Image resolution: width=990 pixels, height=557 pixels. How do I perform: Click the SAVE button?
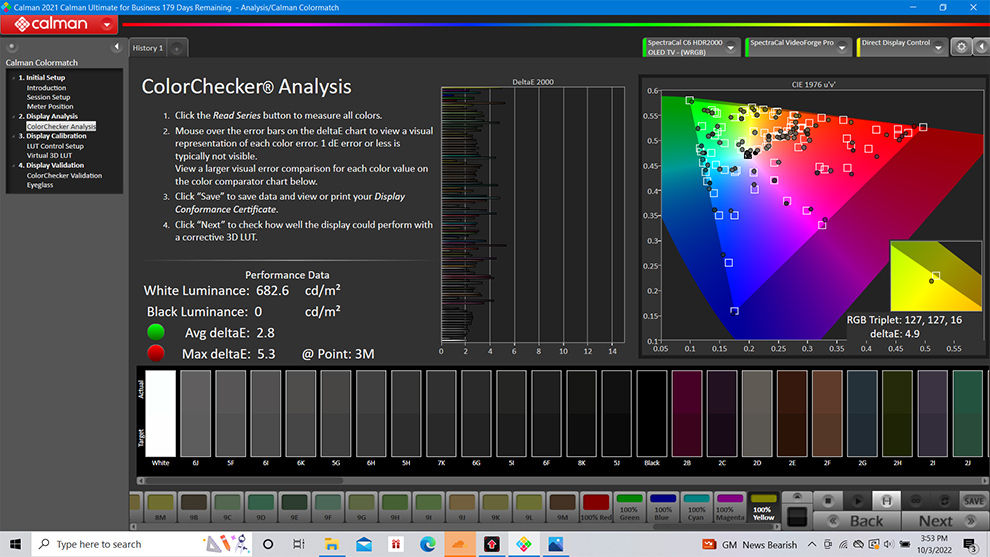coord(974,501)
